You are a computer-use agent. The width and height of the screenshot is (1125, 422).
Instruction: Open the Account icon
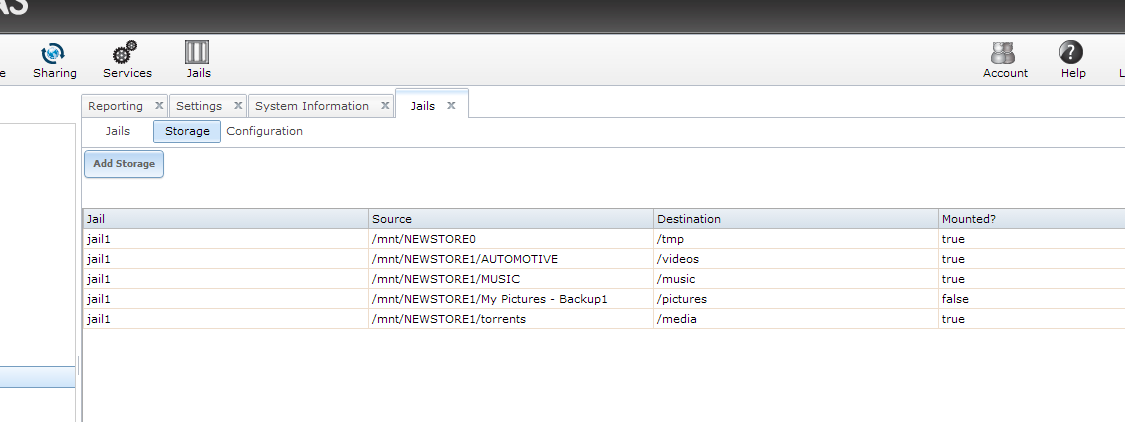pyautogui.click(x=1005, y=54)
